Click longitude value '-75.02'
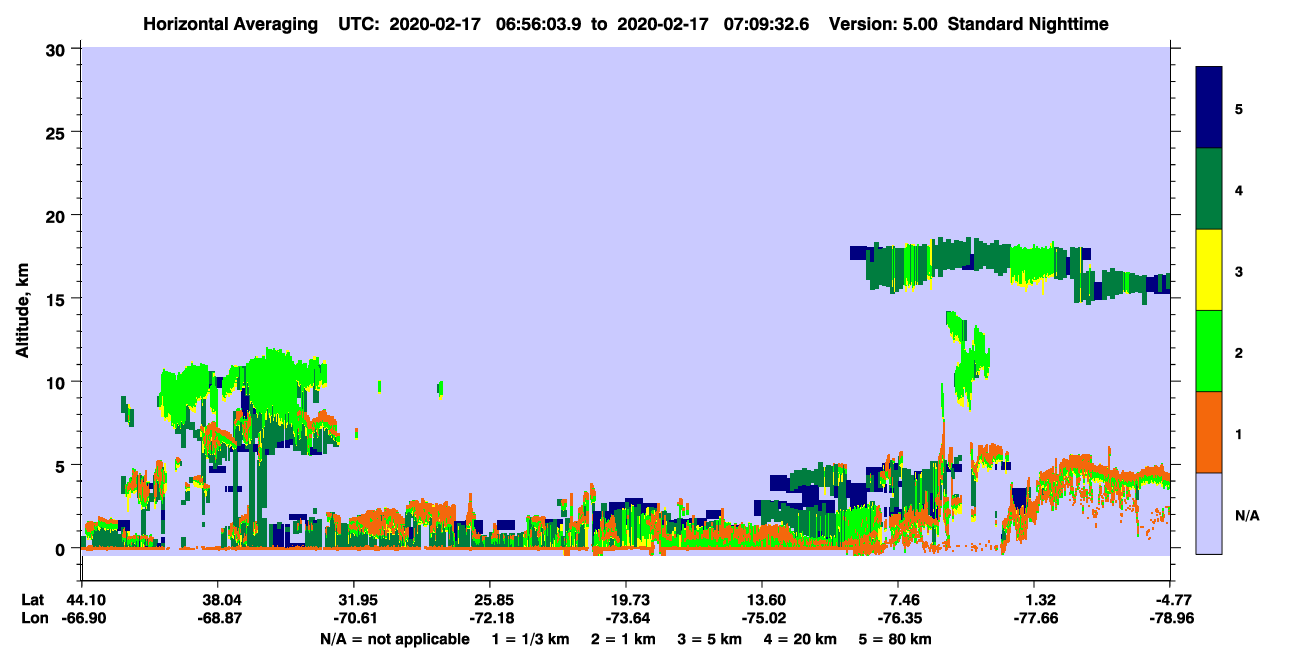 [762, 618]
